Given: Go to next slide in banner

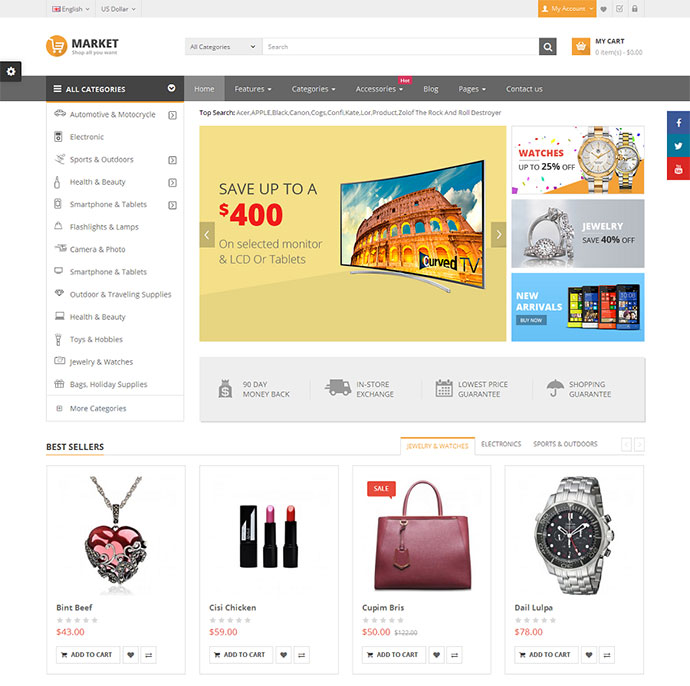Looking at the screenshot, I should click(x=499, y=235).
